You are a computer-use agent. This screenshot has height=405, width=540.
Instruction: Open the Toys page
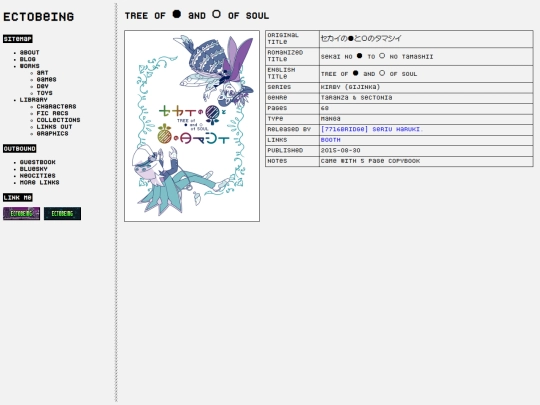tap(44, 93)
